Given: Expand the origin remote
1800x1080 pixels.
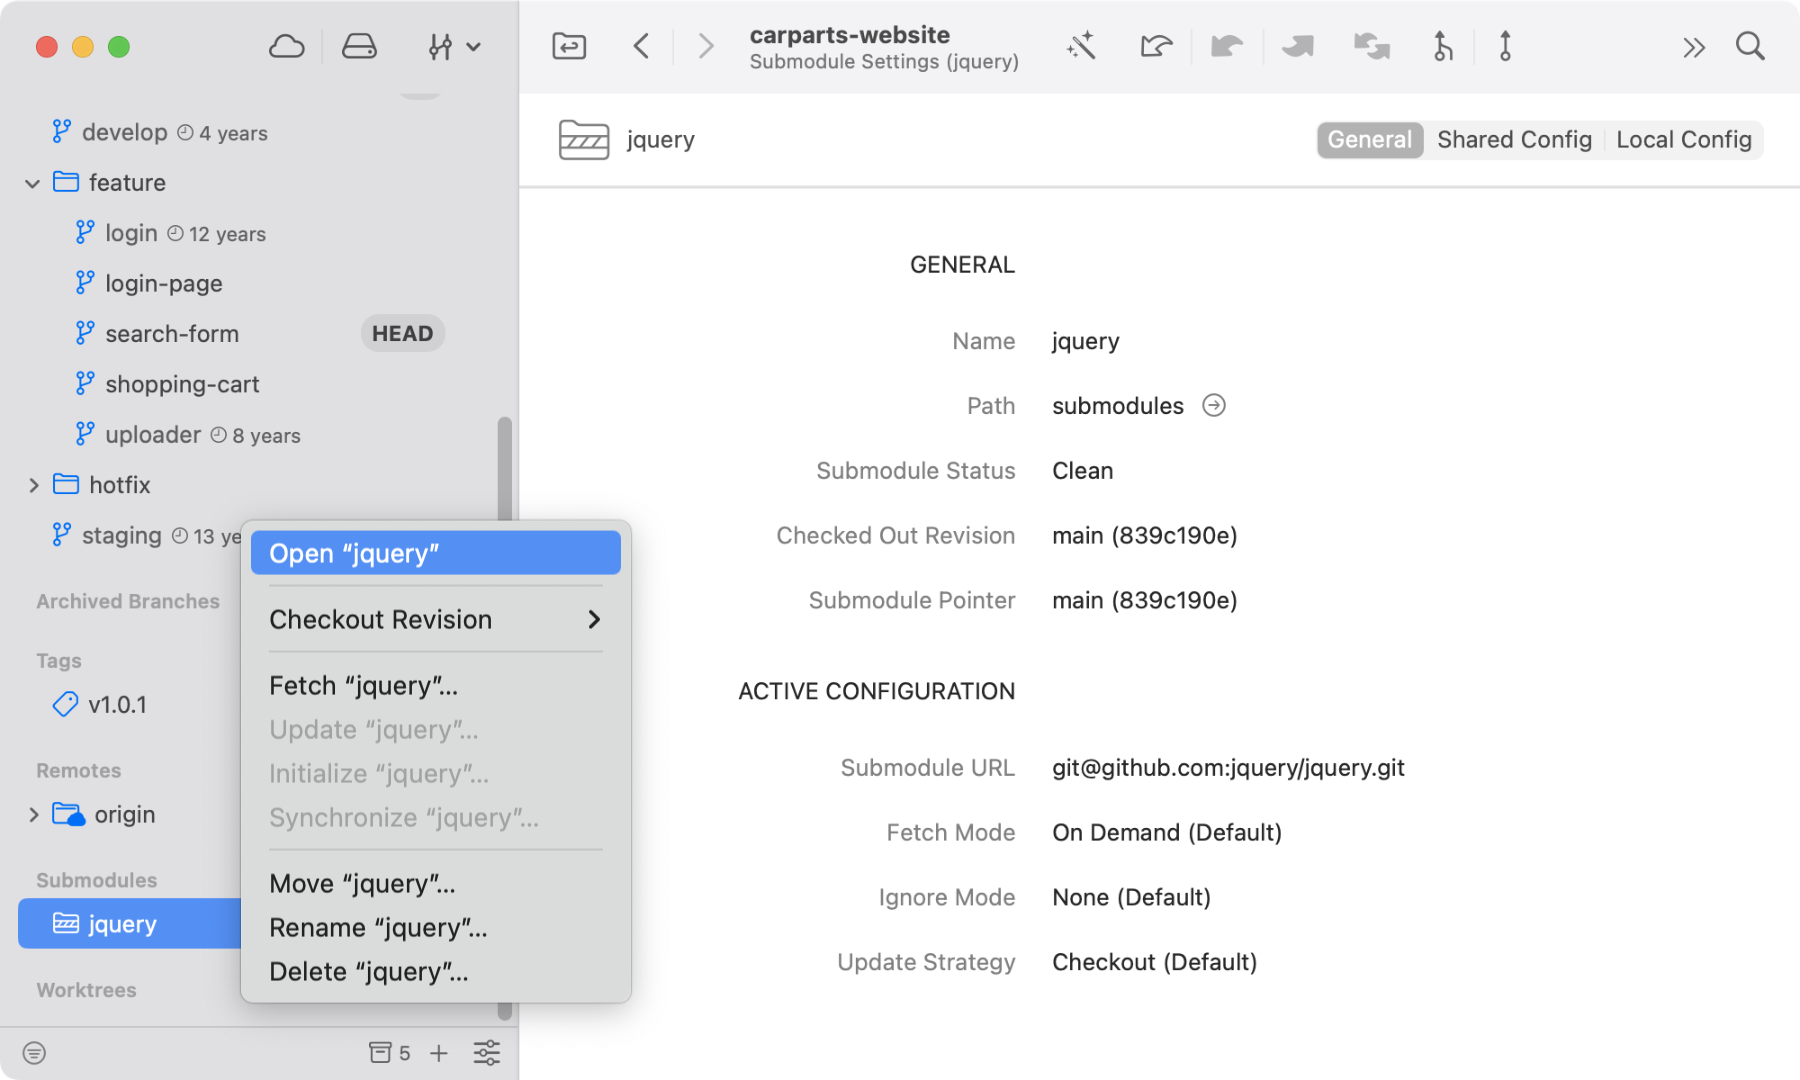Looking at the screenshot, I should pyautogui.click(x=34, y=814).
